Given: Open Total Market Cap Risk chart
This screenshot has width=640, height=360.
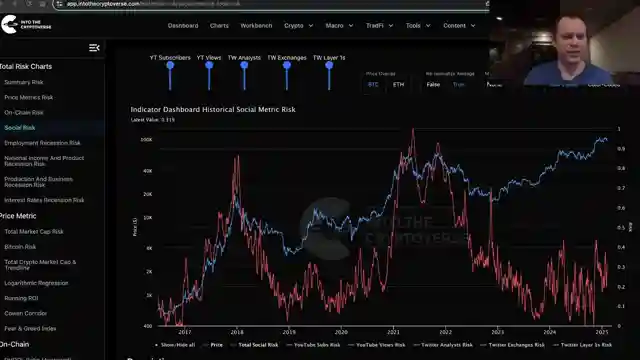Looking at the screenshot, I should point(34,231).
